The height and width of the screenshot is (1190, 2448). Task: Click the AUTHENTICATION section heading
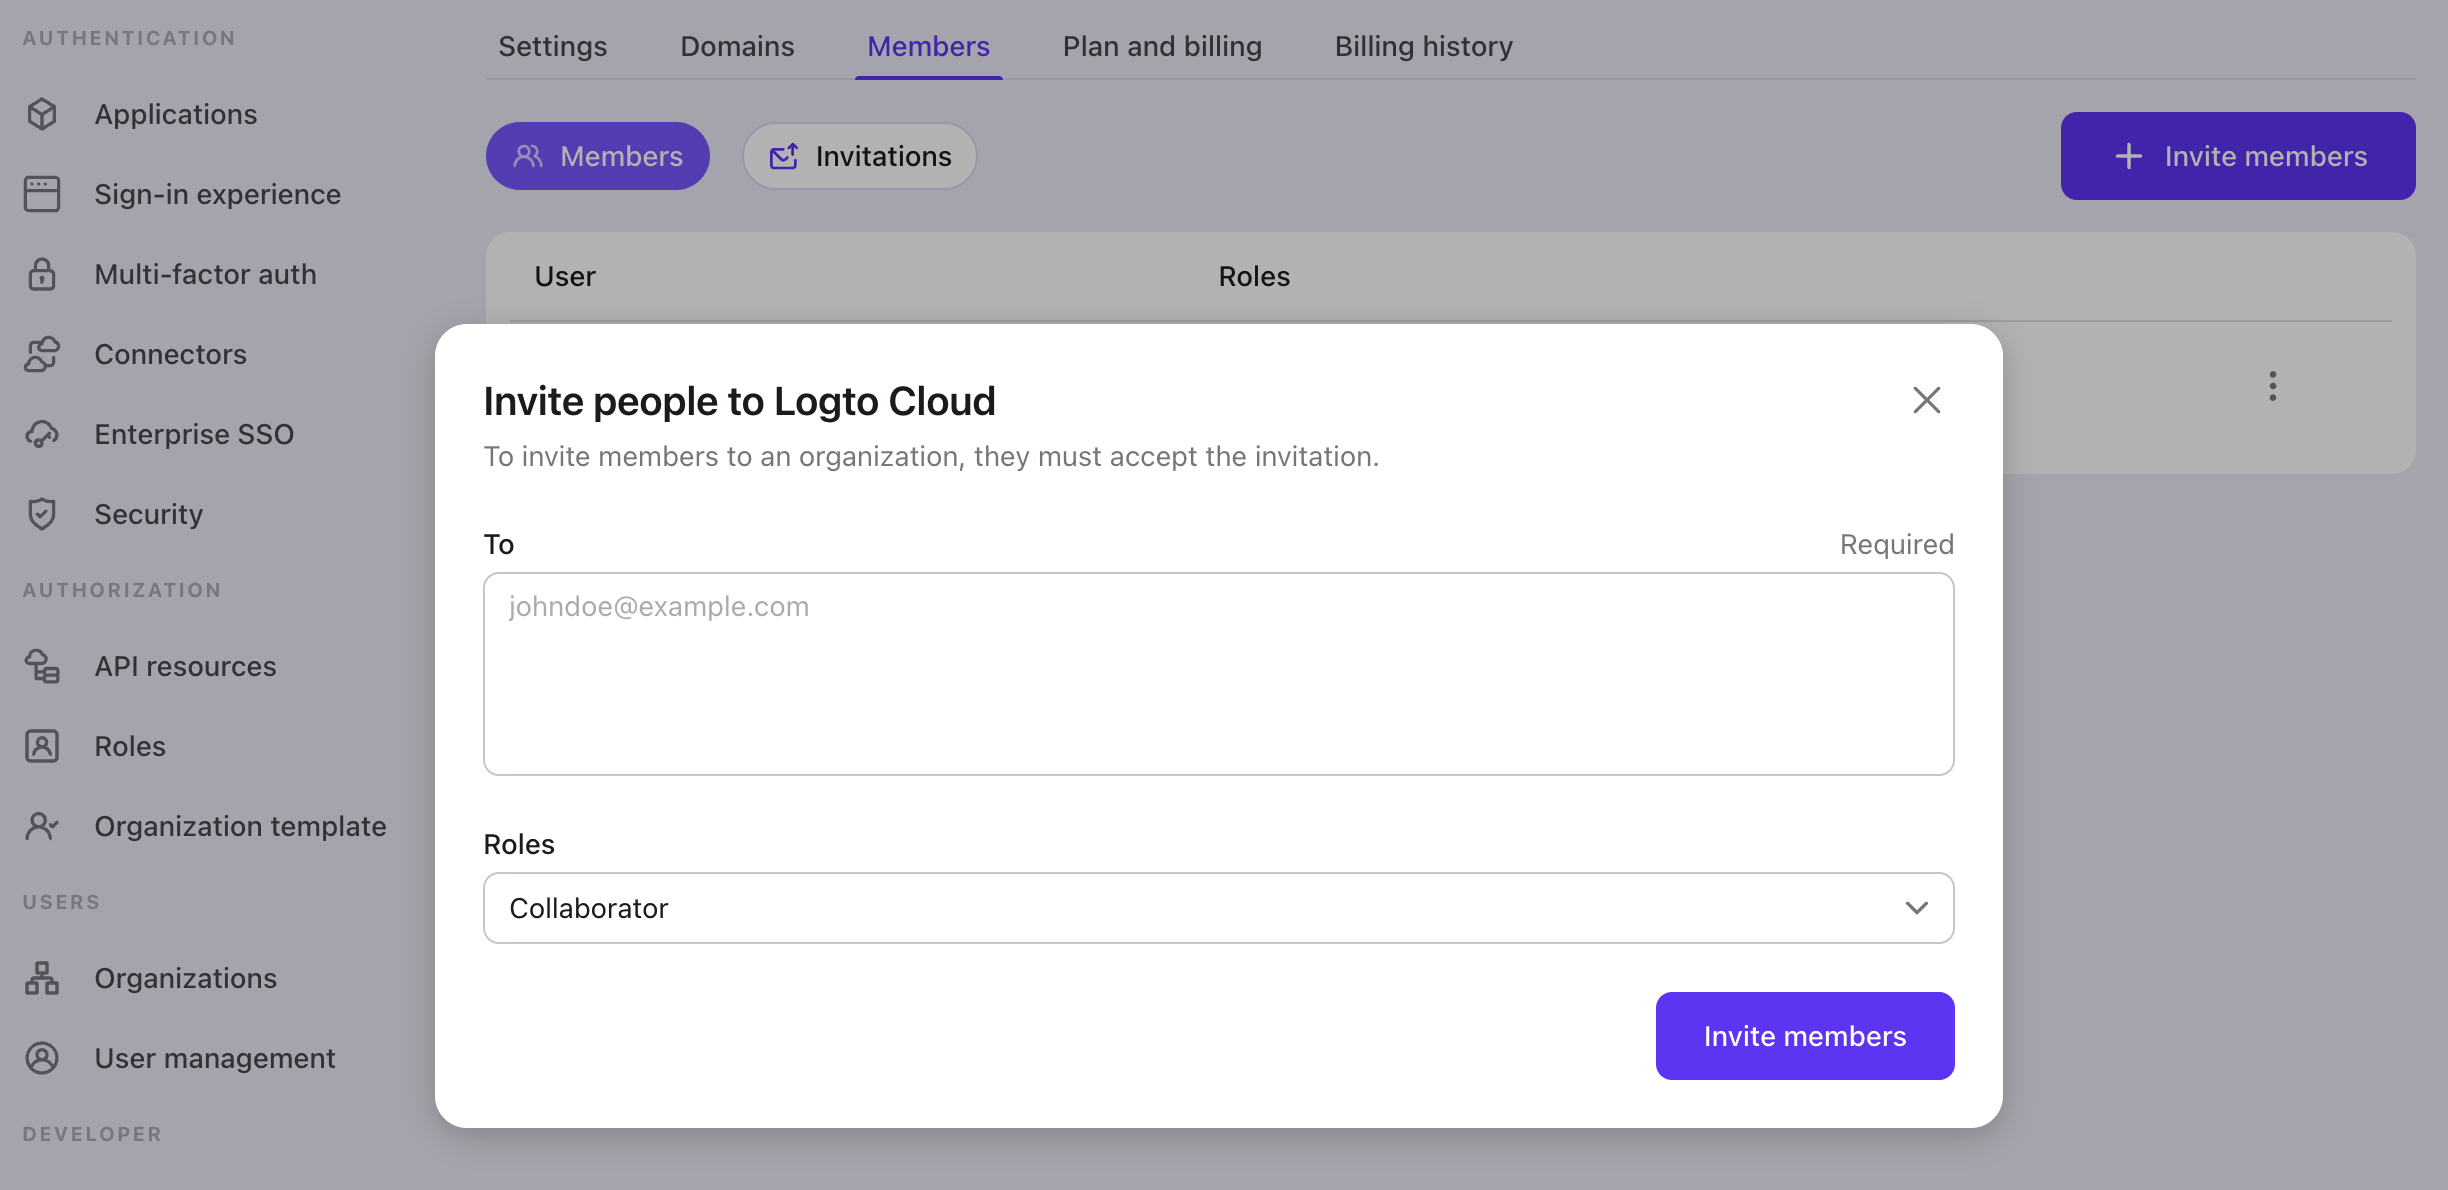click(129, 38)
